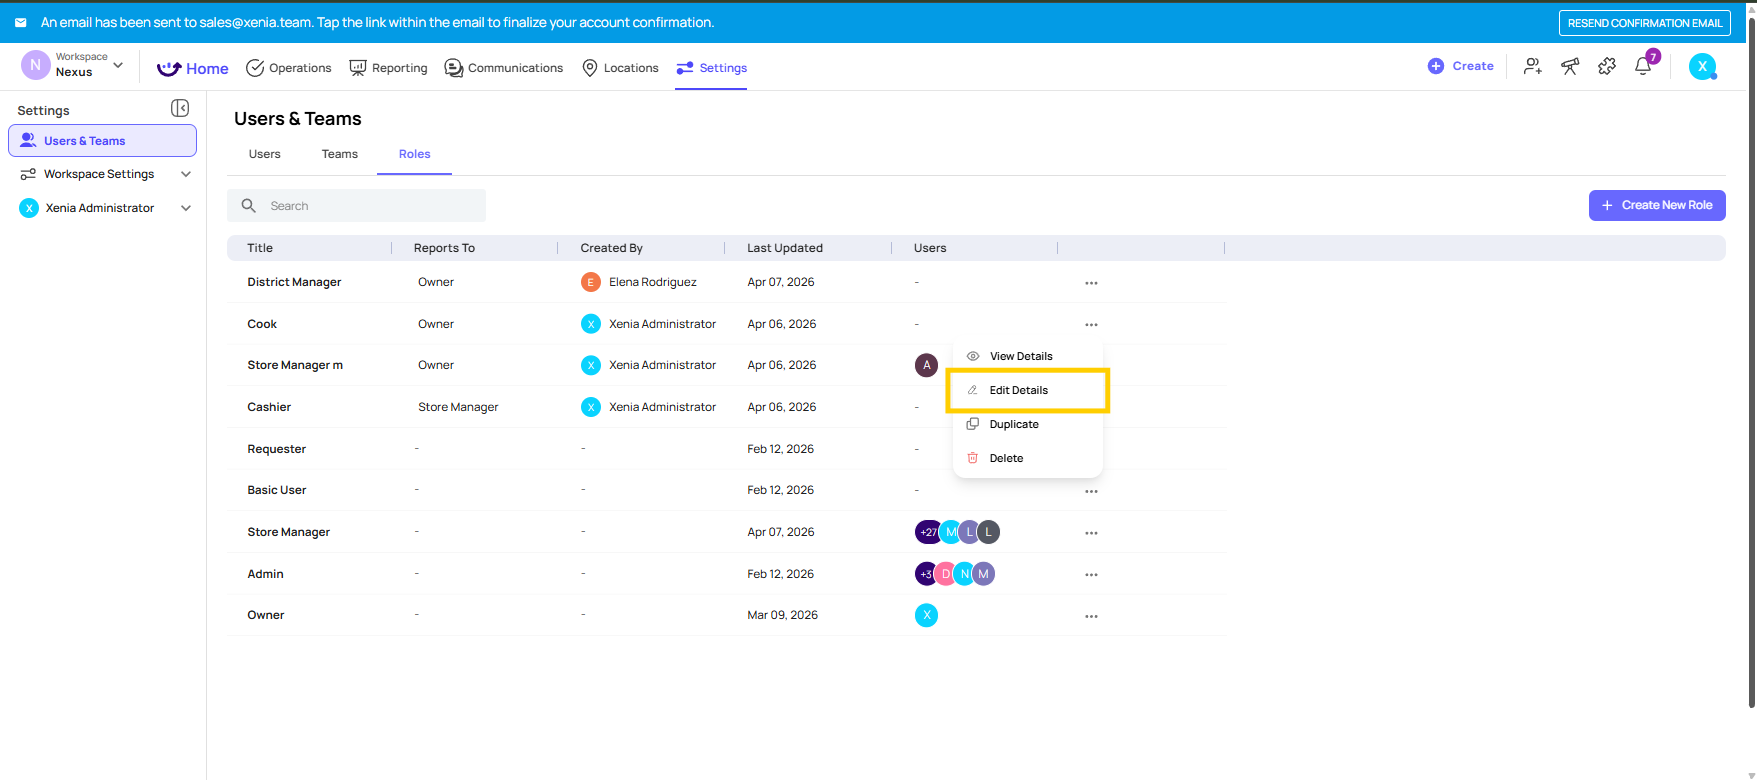Click the Create New Role button
The image size is (1757, 780).
[1656, 205]
